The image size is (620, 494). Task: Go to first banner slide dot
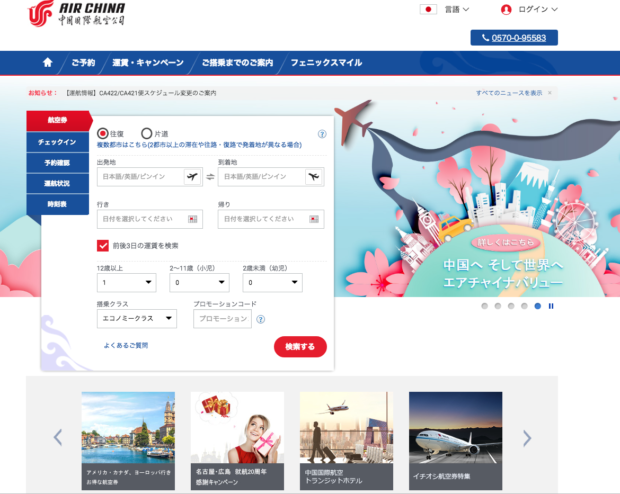click(484, 306)
